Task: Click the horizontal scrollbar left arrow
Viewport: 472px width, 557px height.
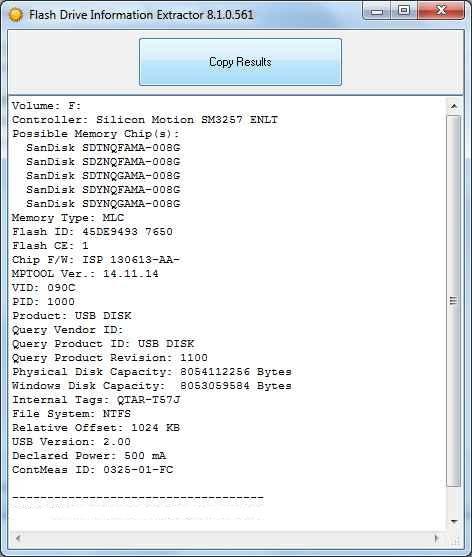Action: (x=18, y=539)
